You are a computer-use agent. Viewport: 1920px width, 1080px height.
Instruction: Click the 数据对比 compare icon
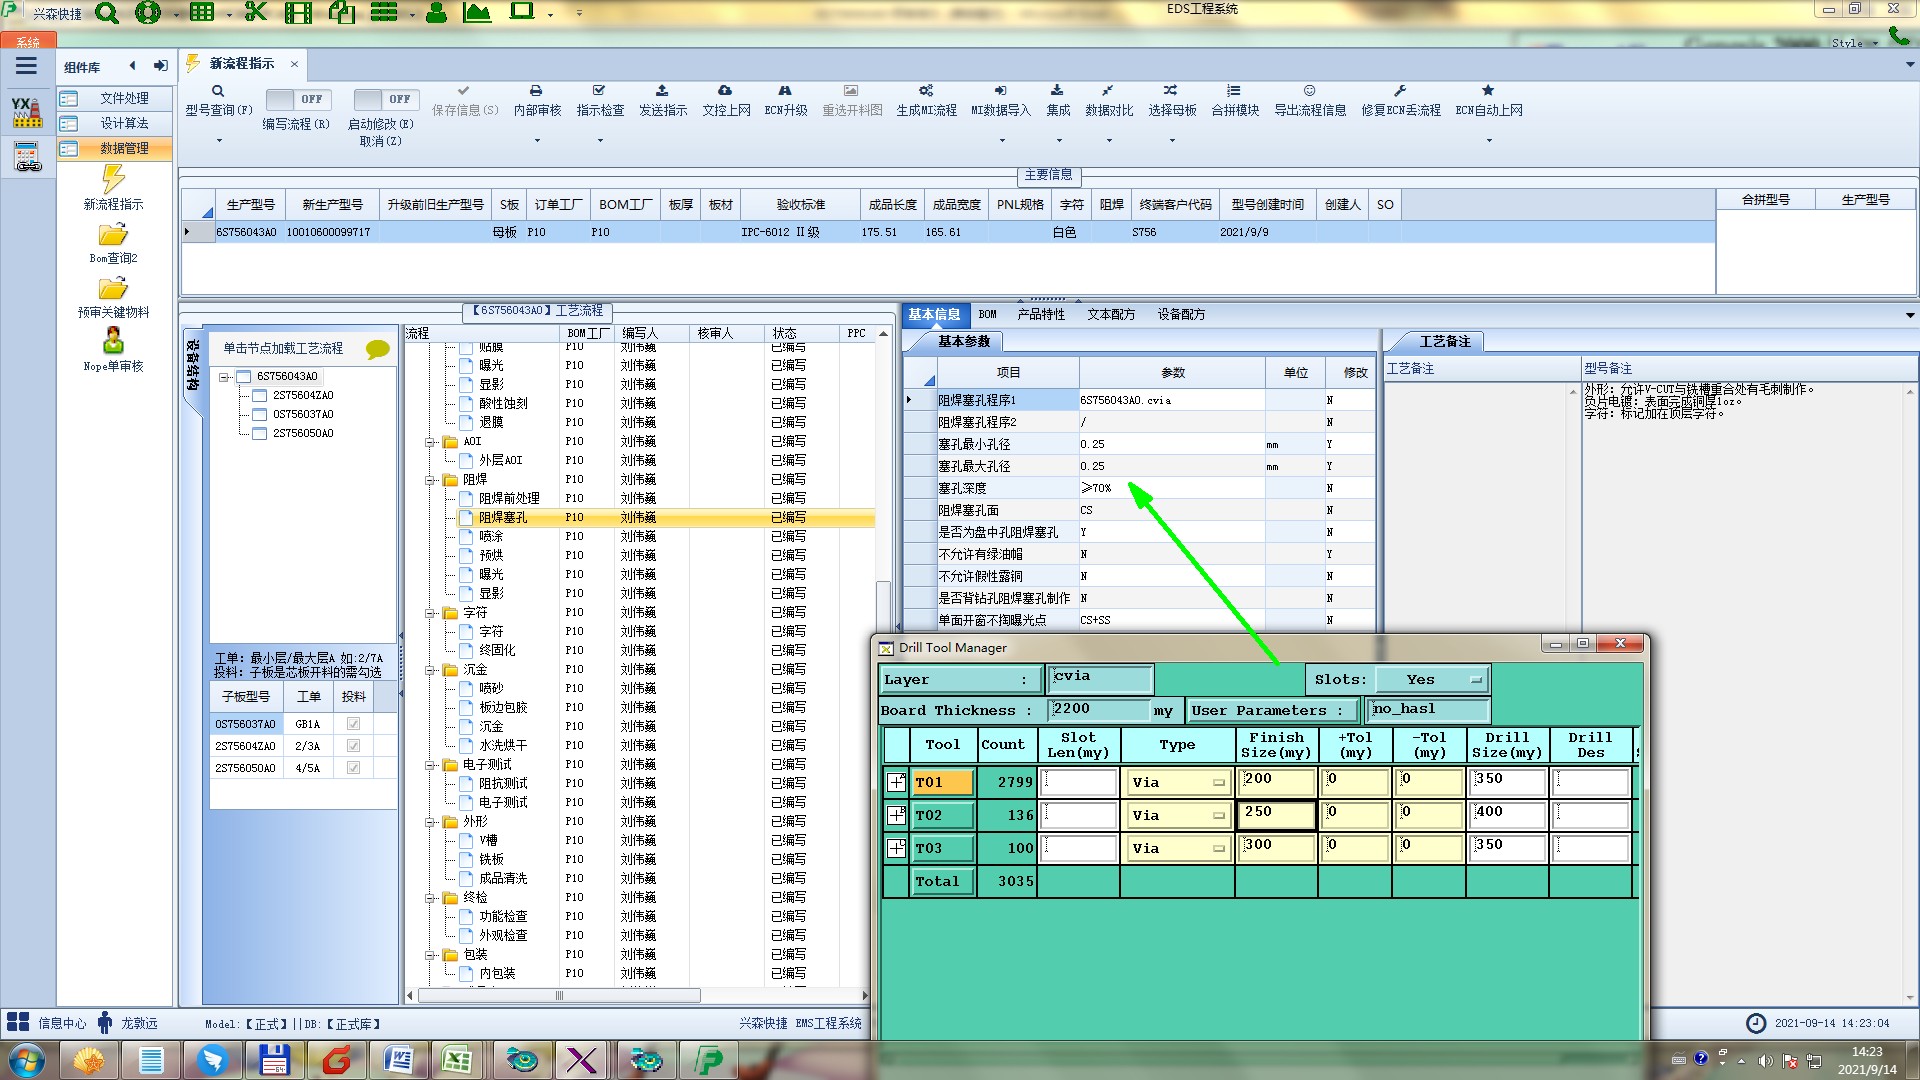[x=1108, y=91]
